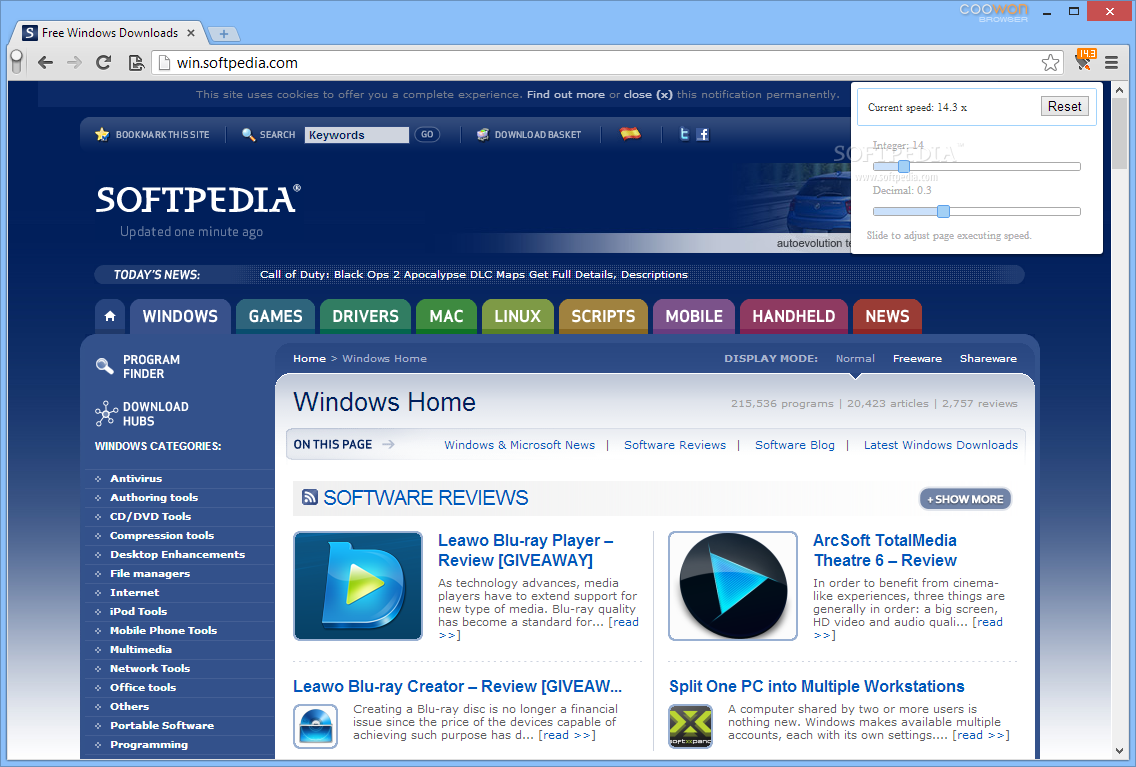Go back with the browser back arrow
Screen dimensions: 1136x767
click(x=46, y=62)
